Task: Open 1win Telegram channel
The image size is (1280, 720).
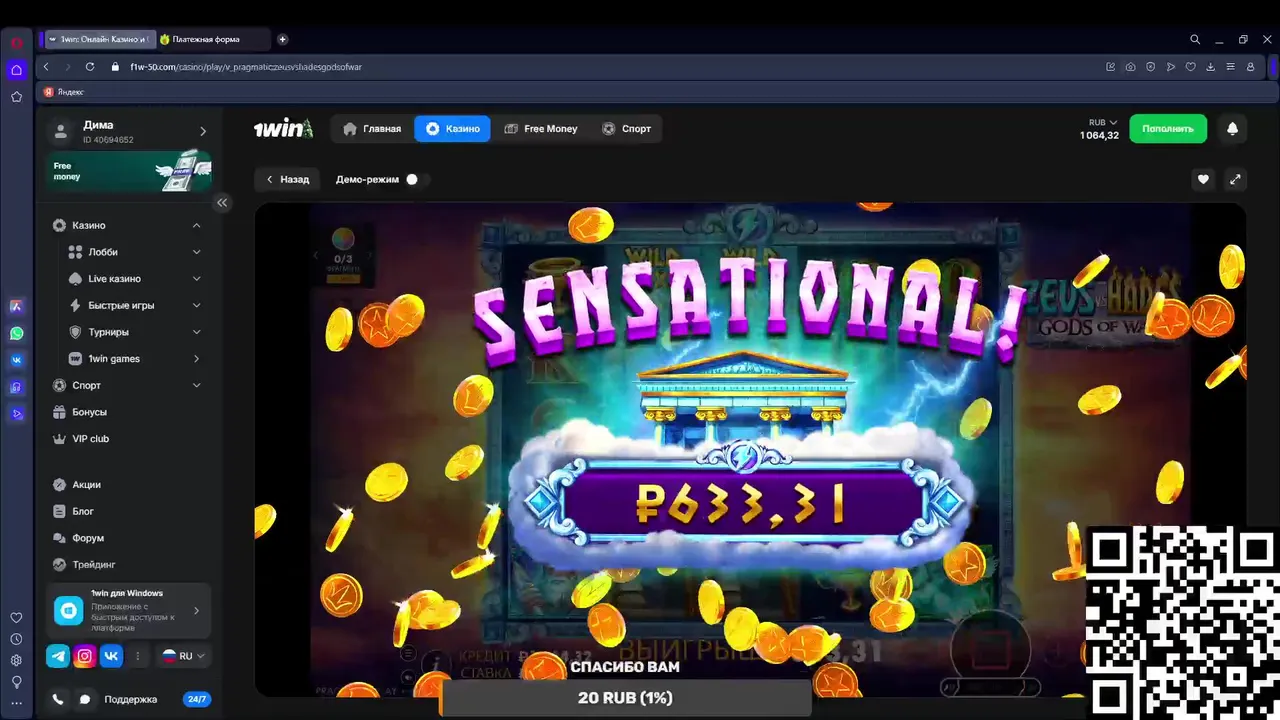Action: [x=59, y=656]
